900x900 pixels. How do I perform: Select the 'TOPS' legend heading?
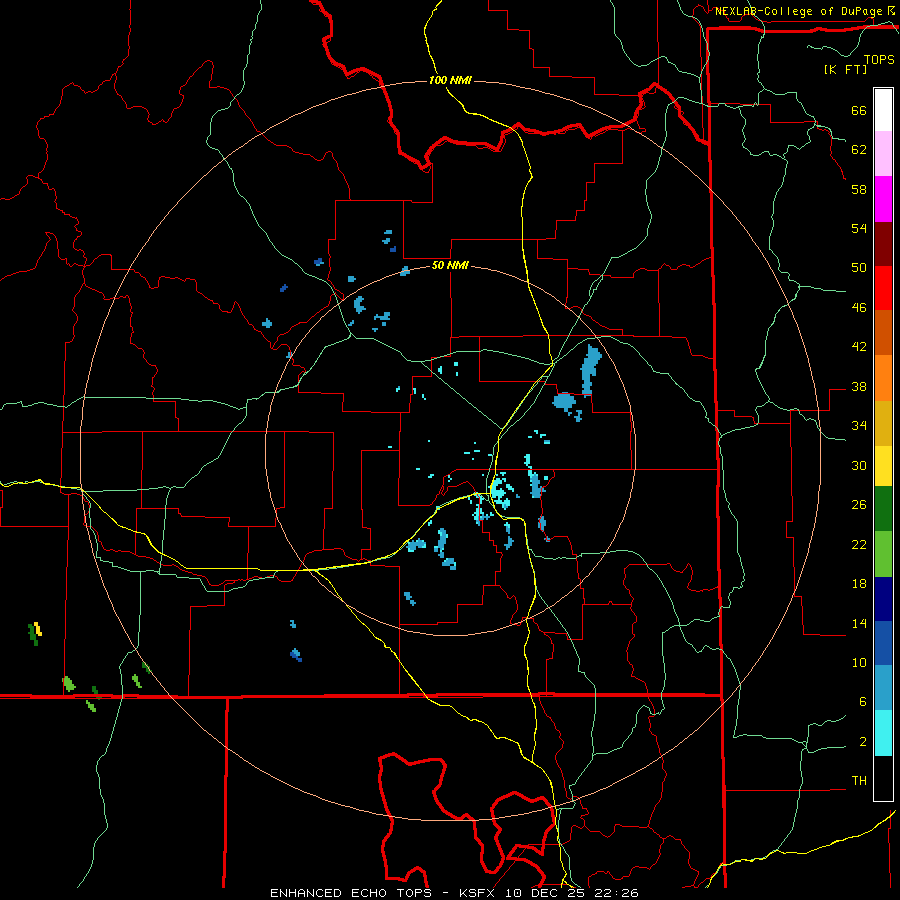pos(879,59)
